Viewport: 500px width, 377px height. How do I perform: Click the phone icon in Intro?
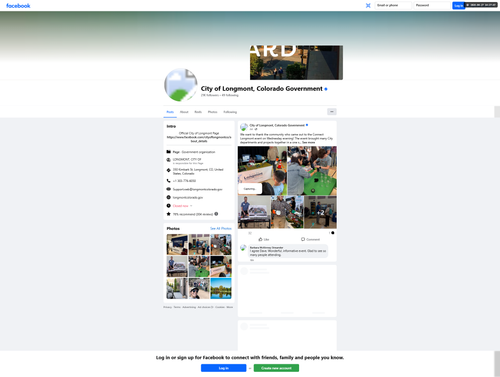coord(168,181)
